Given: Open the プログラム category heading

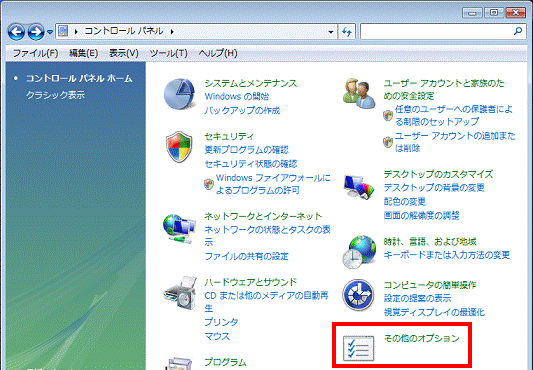Looking at the screenshot, I should tap(225, 362).
